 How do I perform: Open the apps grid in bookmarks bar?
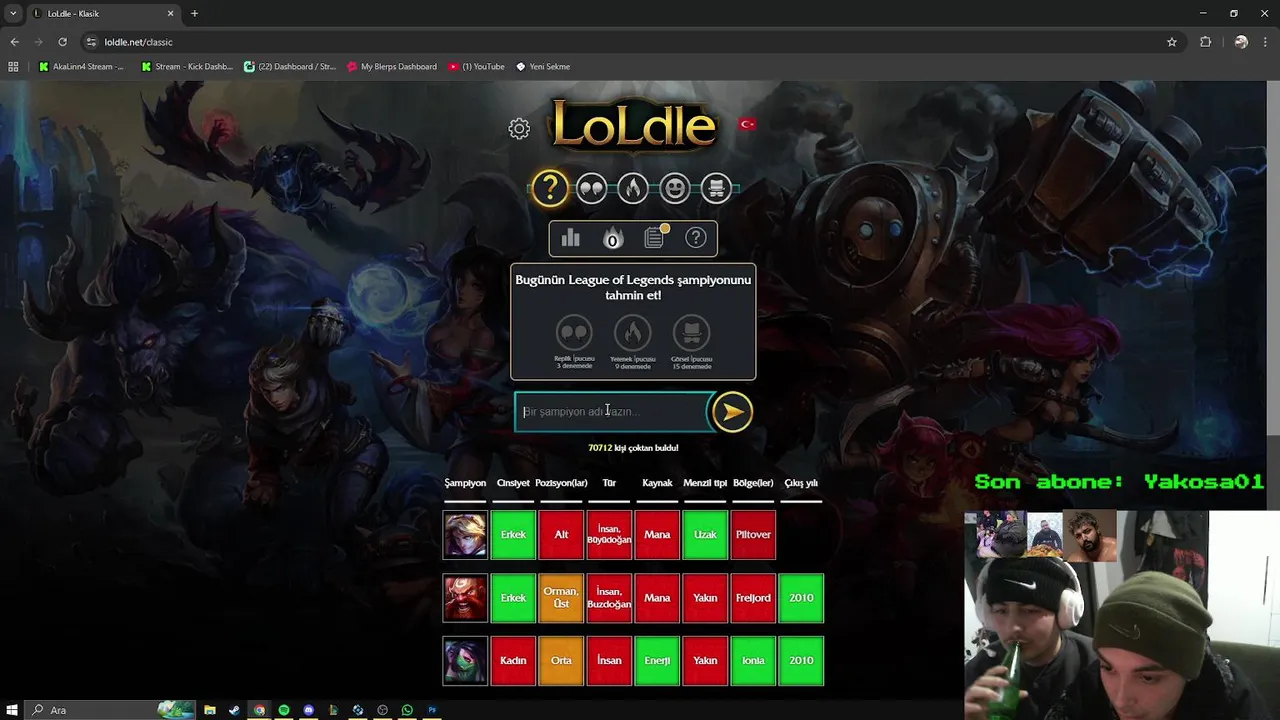tap(13, 67)
